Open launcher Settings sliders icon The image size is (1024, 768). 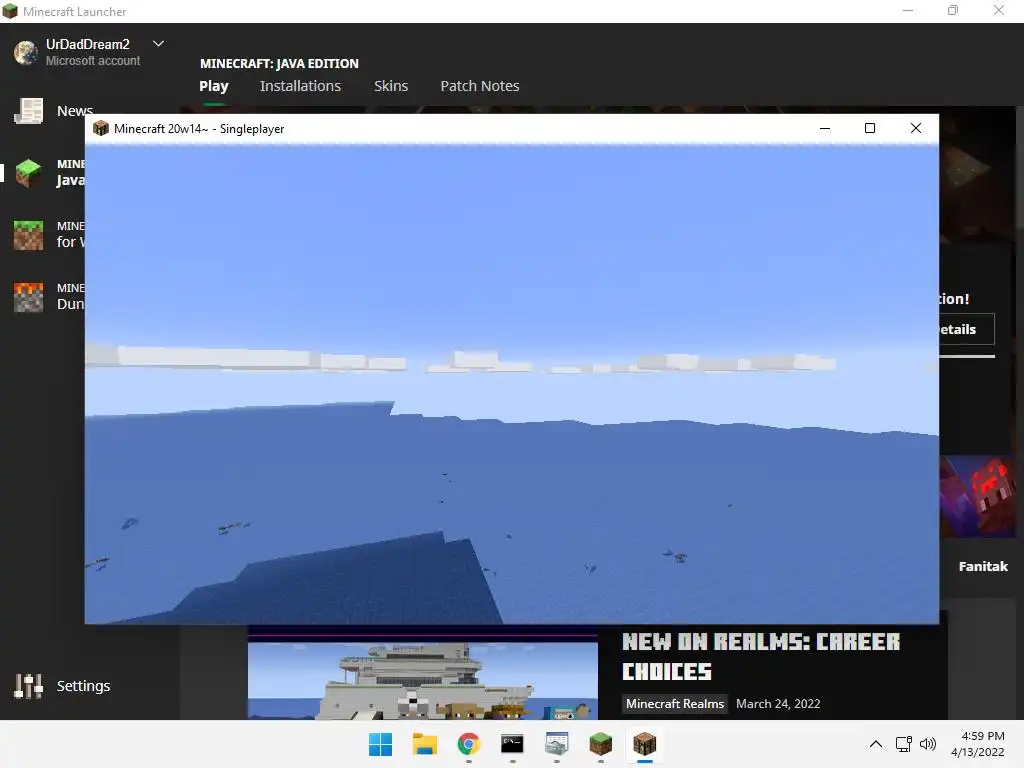(x=29, y=686)
